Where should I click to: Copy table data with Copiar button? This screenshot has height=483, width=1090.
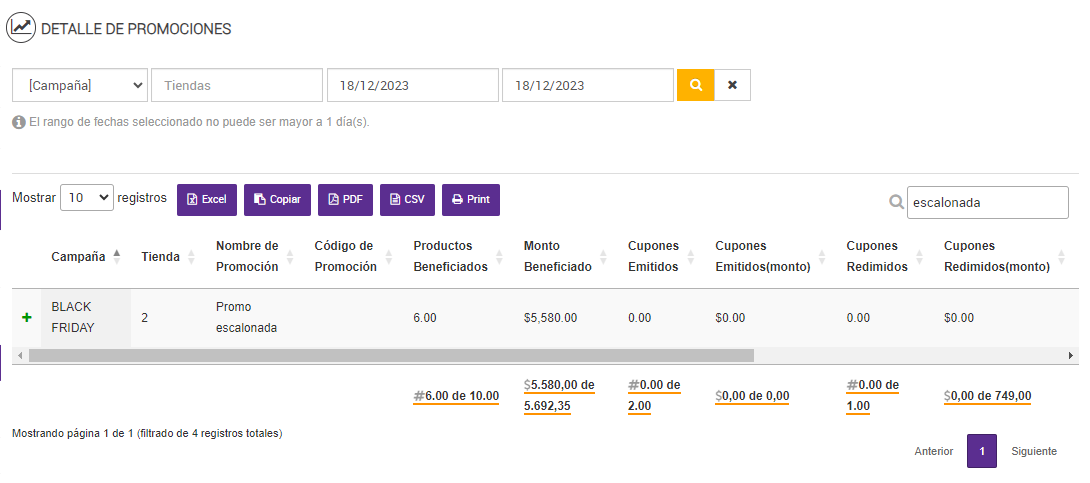tap(277, 199)
